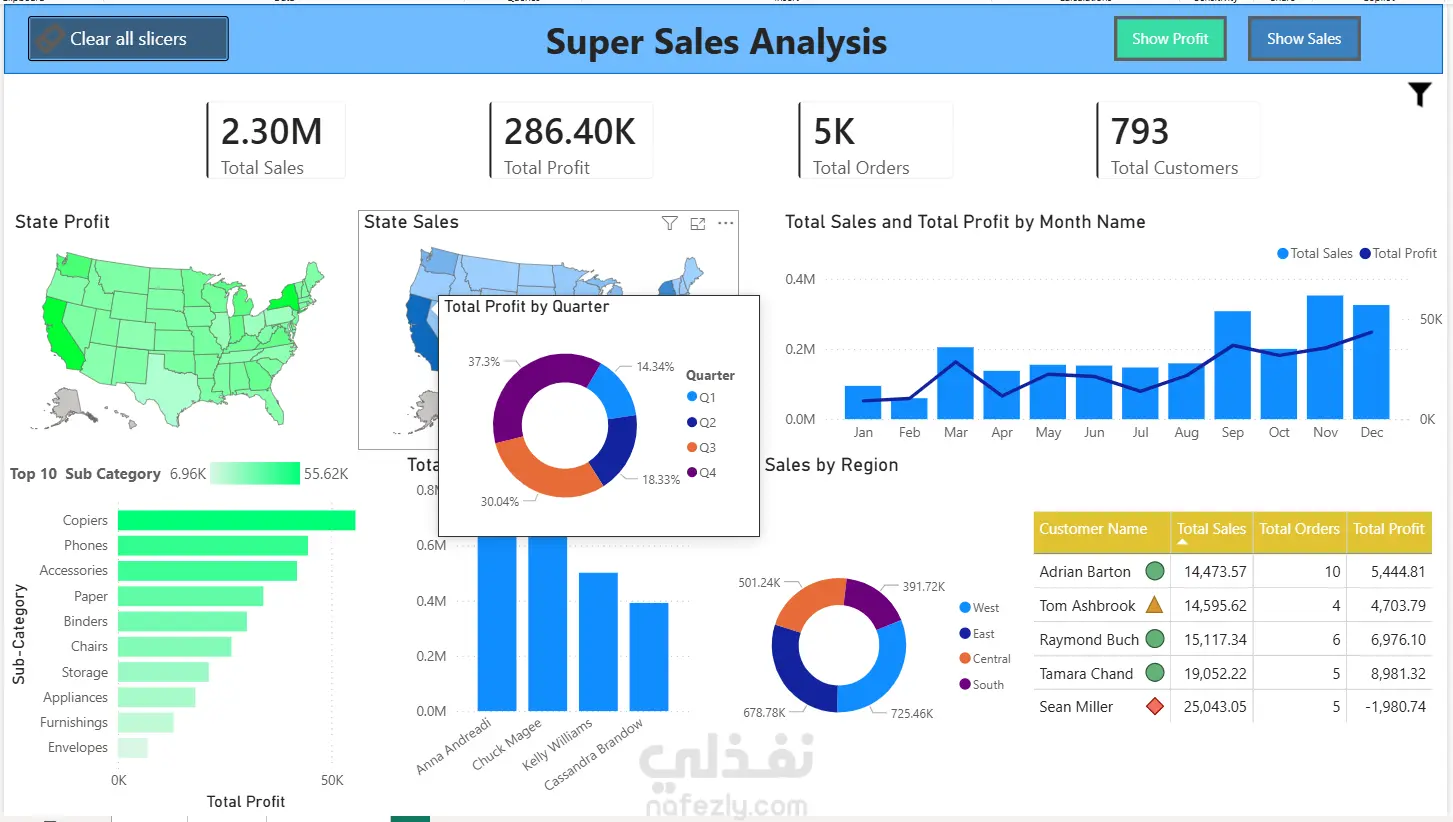The width and height of the screenshot is (1453, 822).
Task: Open more options ellipsis on State Sales
Action: pos(726,223)
